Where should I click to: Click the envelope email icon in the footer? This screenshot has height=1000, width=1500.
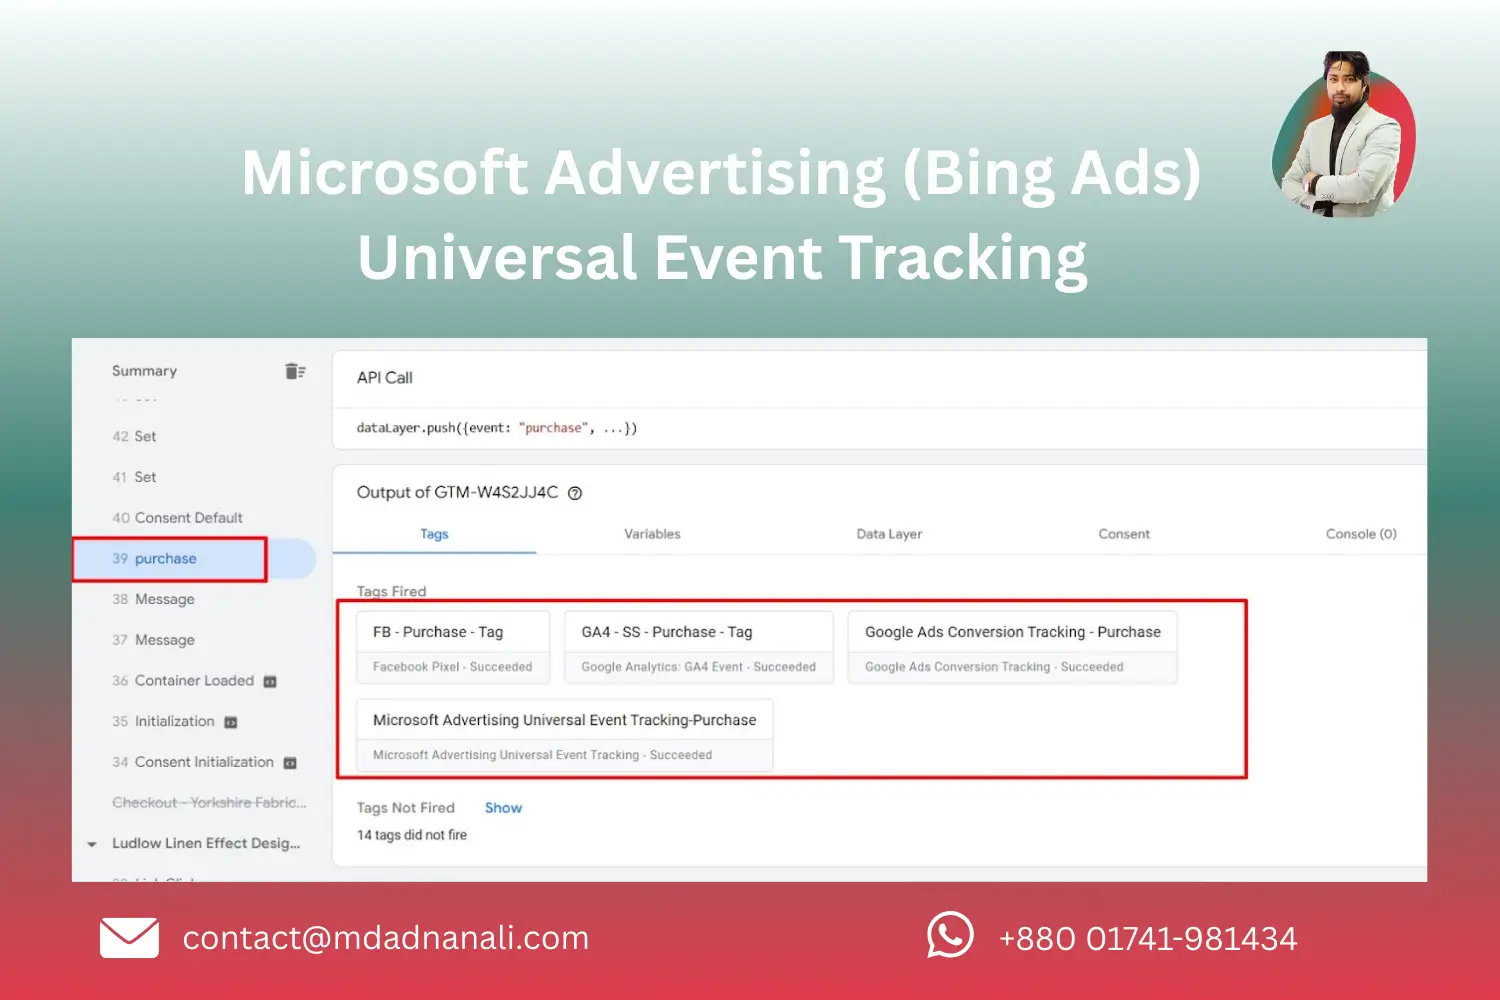(x=128, y=937)
